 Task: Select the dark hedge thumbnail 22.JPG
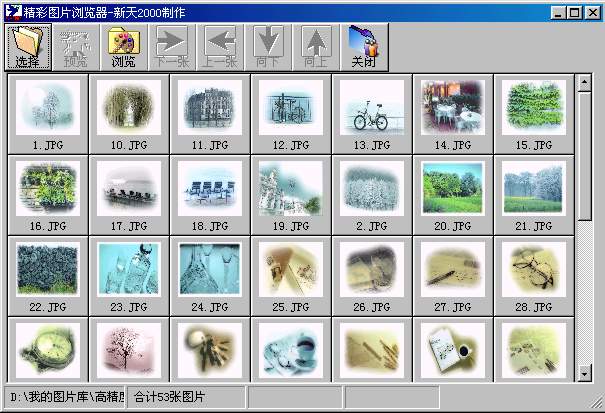coord(48,269)
